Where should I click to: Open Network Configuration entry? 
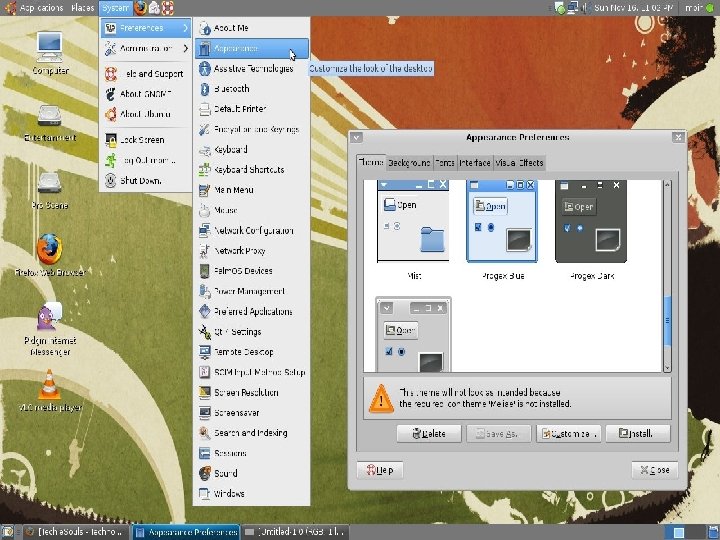[252, 231]
